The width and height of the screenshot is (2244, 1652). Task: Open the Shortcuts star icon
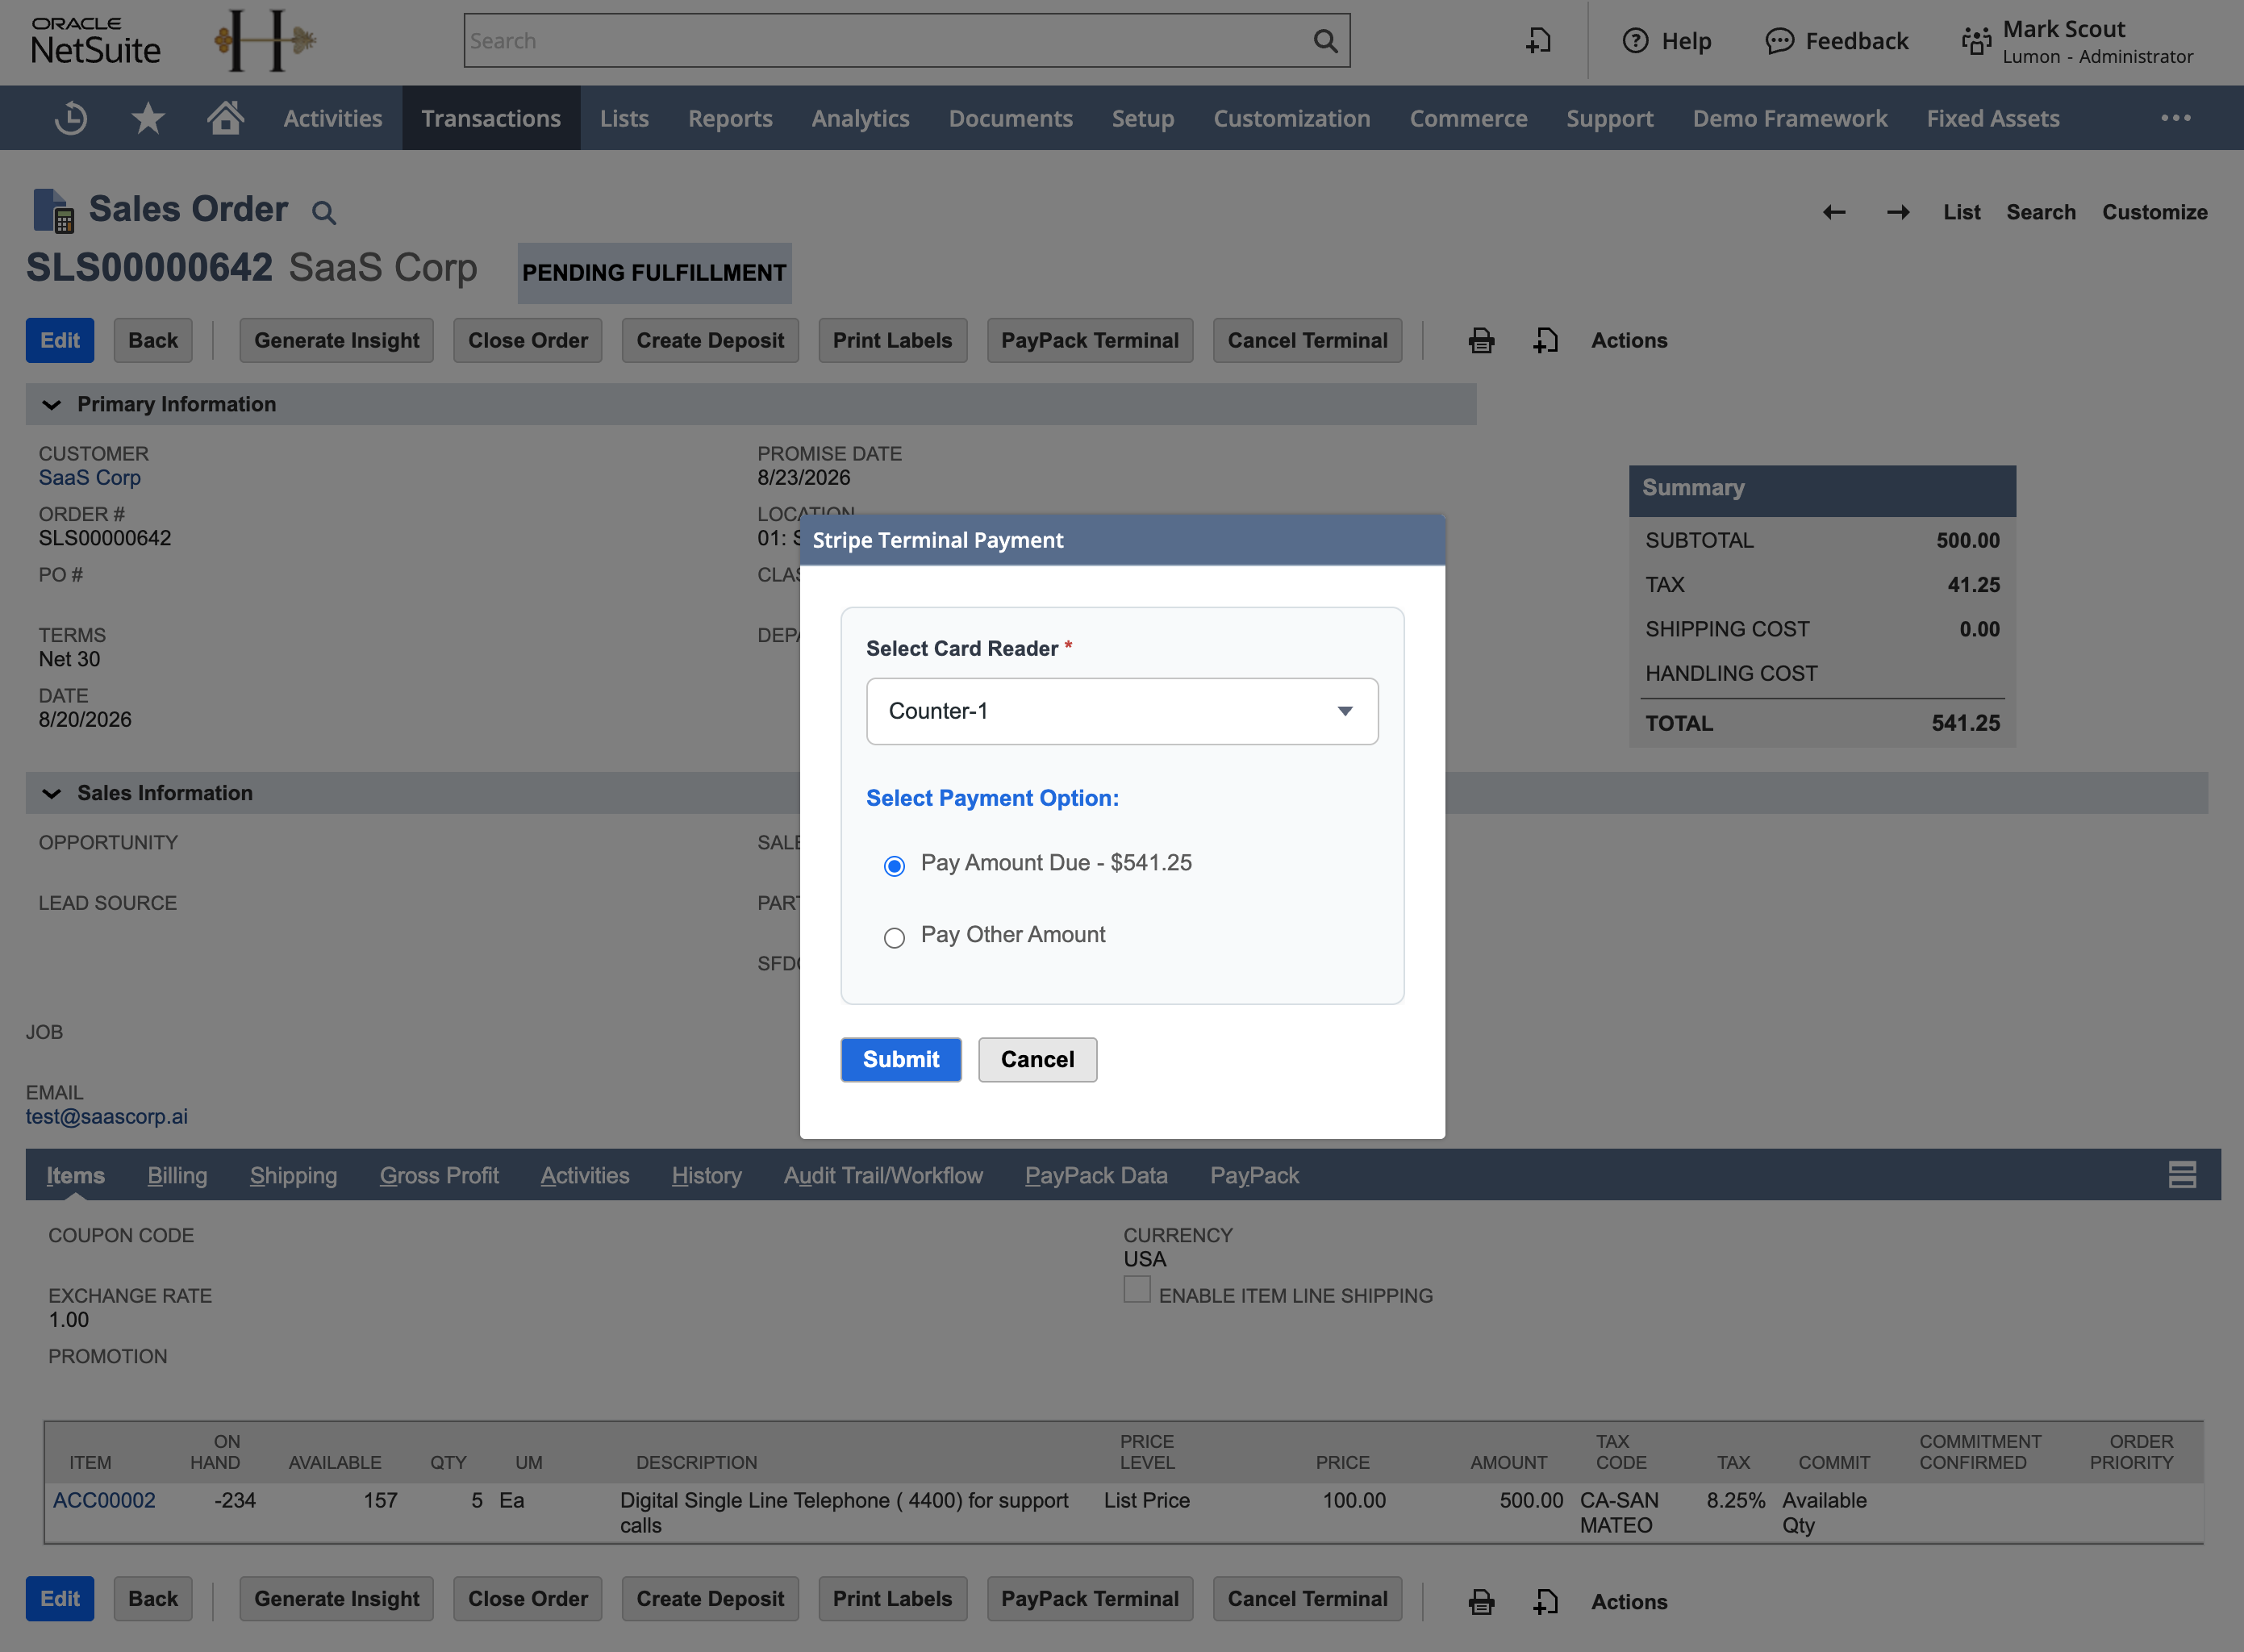148,118
